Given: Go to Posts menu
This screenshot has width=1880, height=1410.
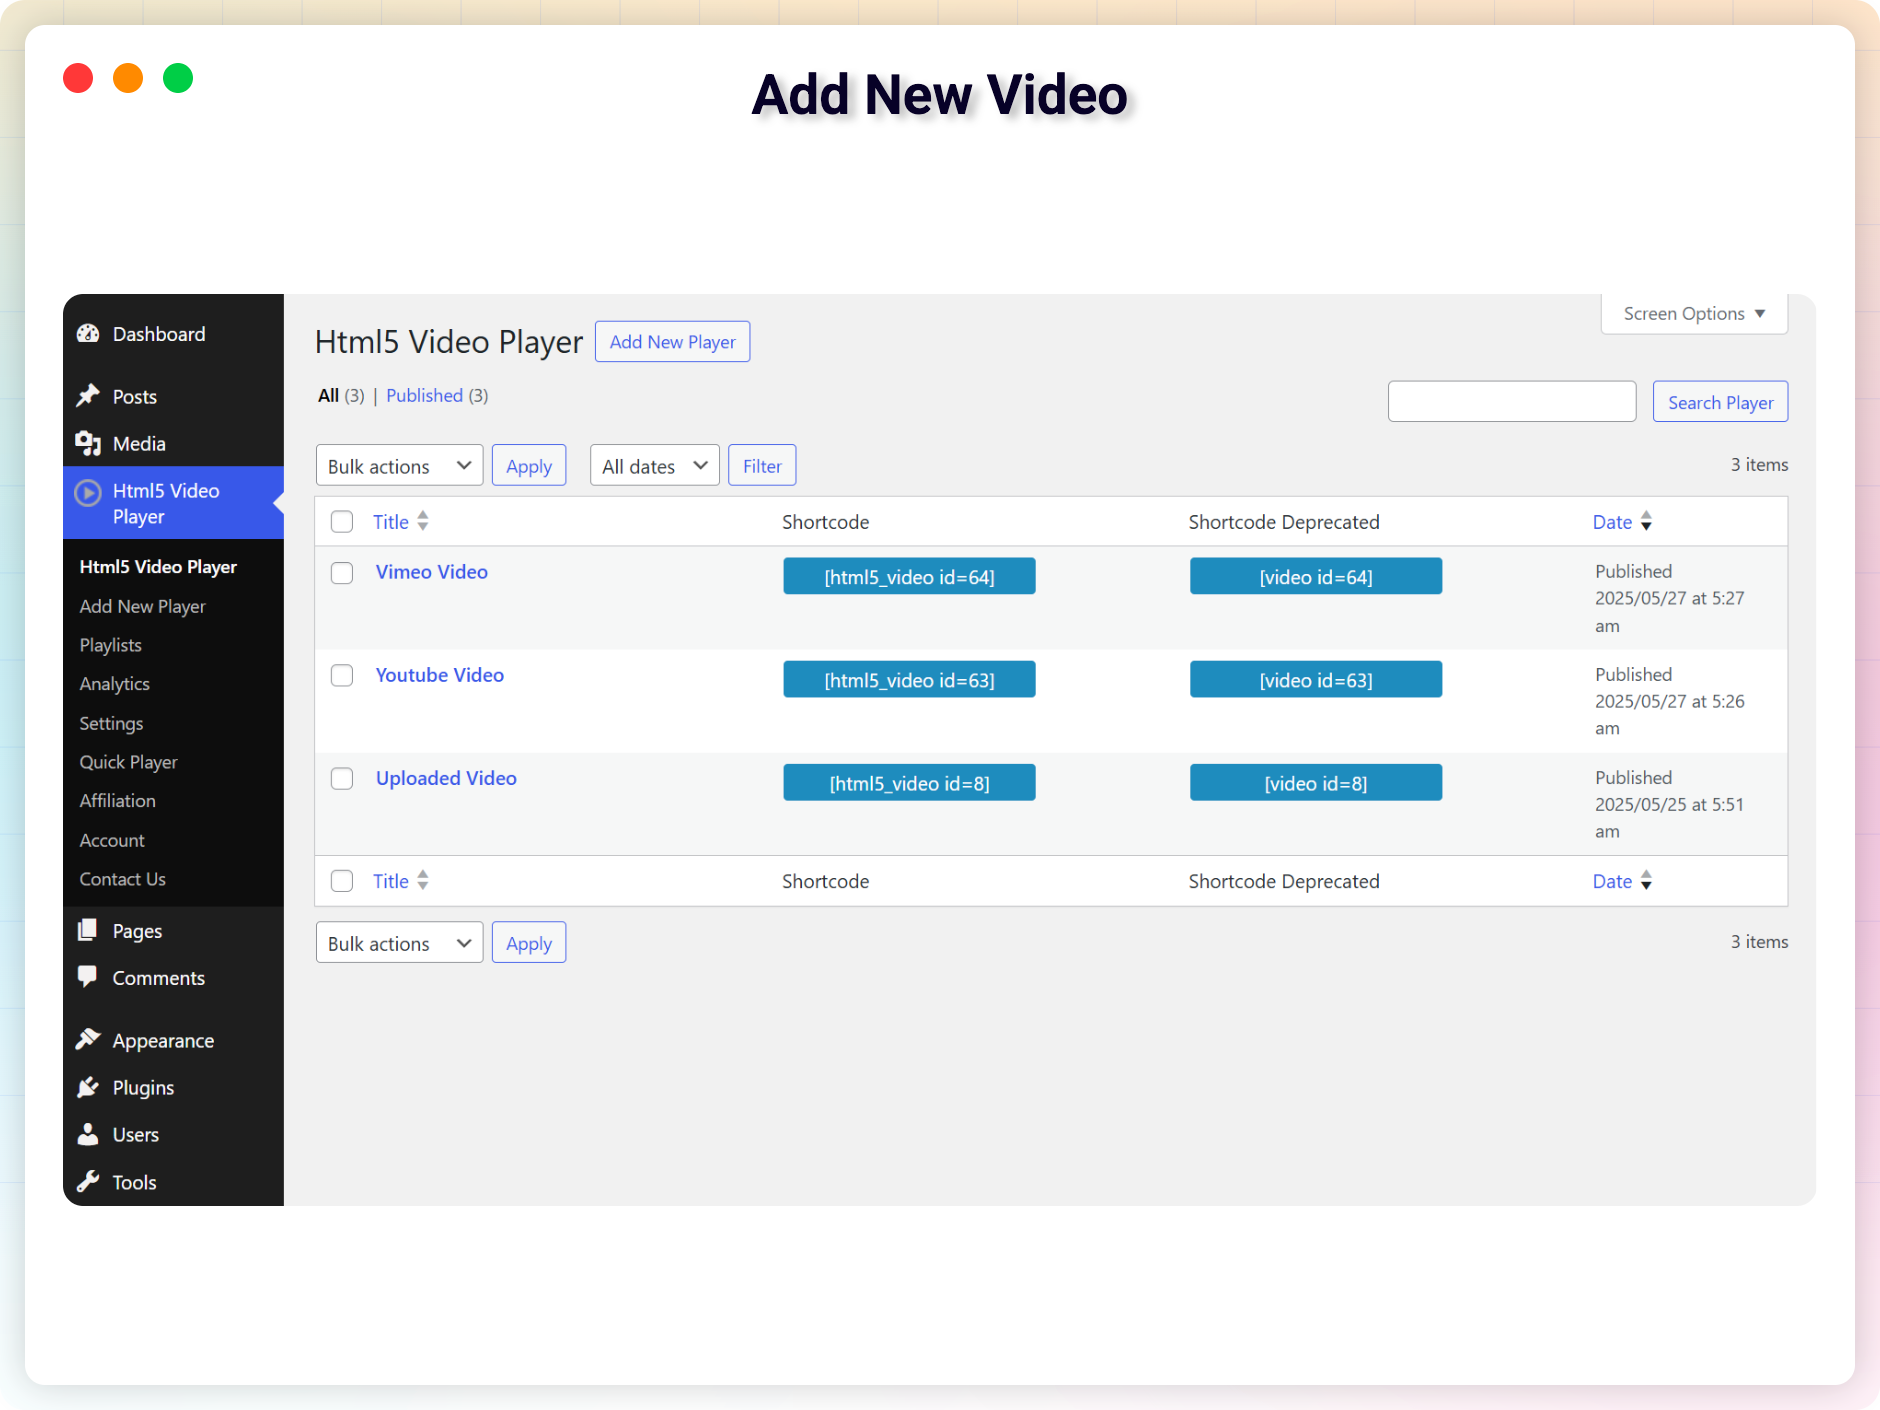Looking at the screenshot, I should [134, 397].
